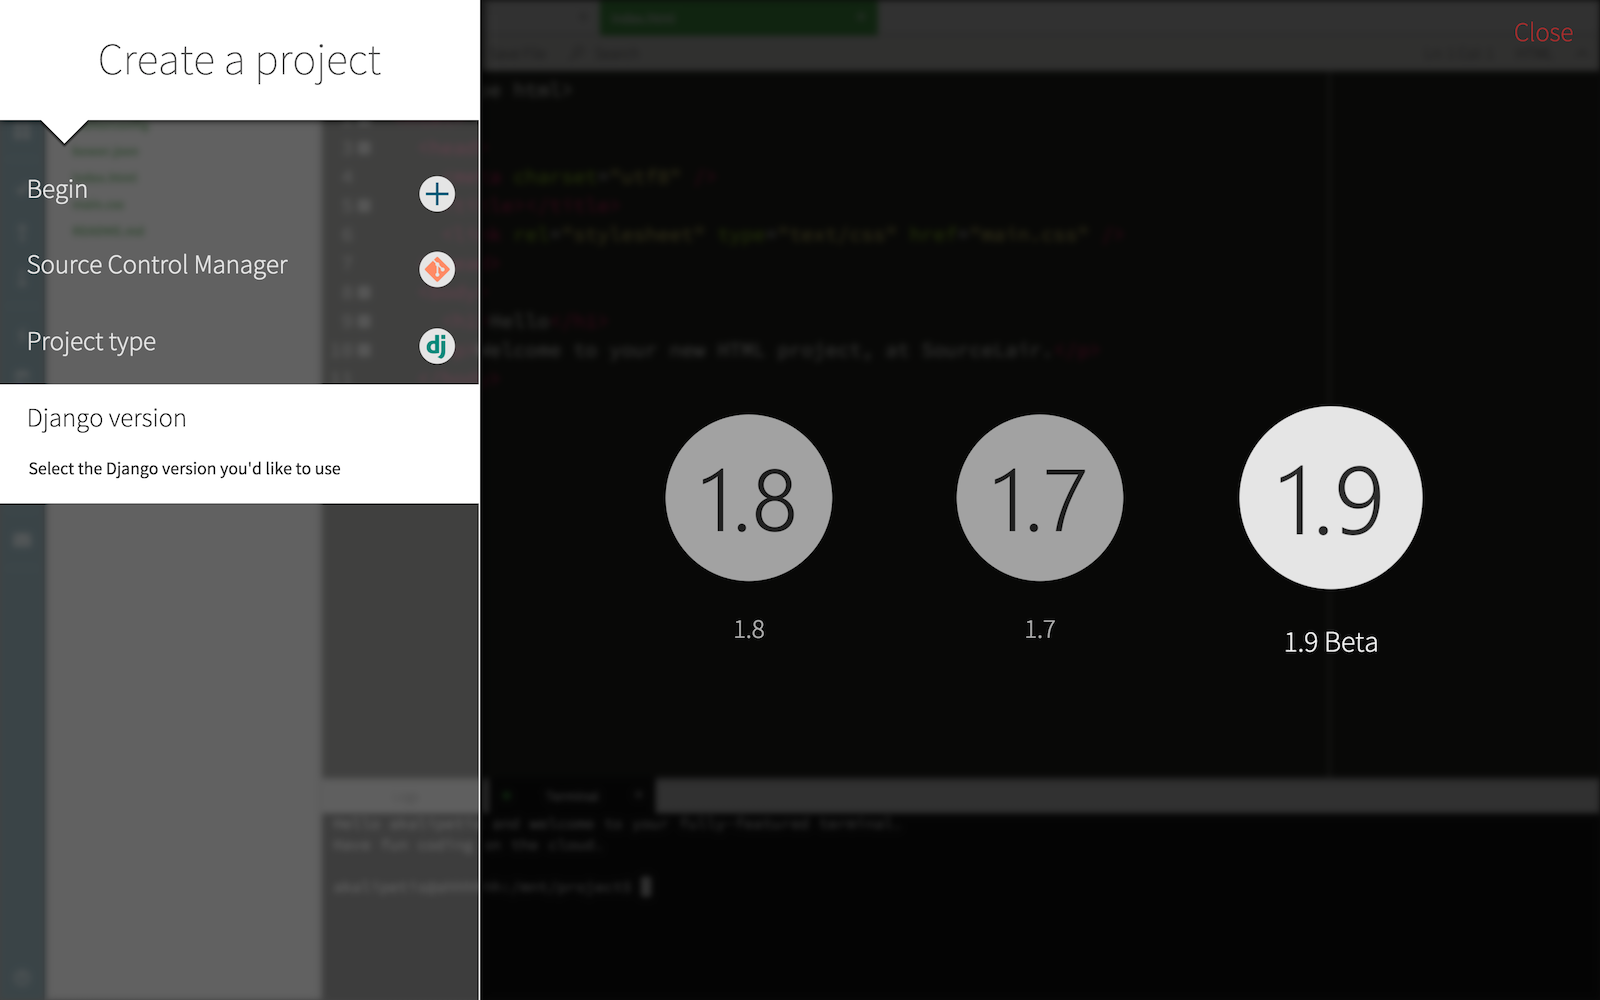The height and width of the screenshot is (1000, 1600).
Task: Open the Django version step header
Action: point(106,418)
